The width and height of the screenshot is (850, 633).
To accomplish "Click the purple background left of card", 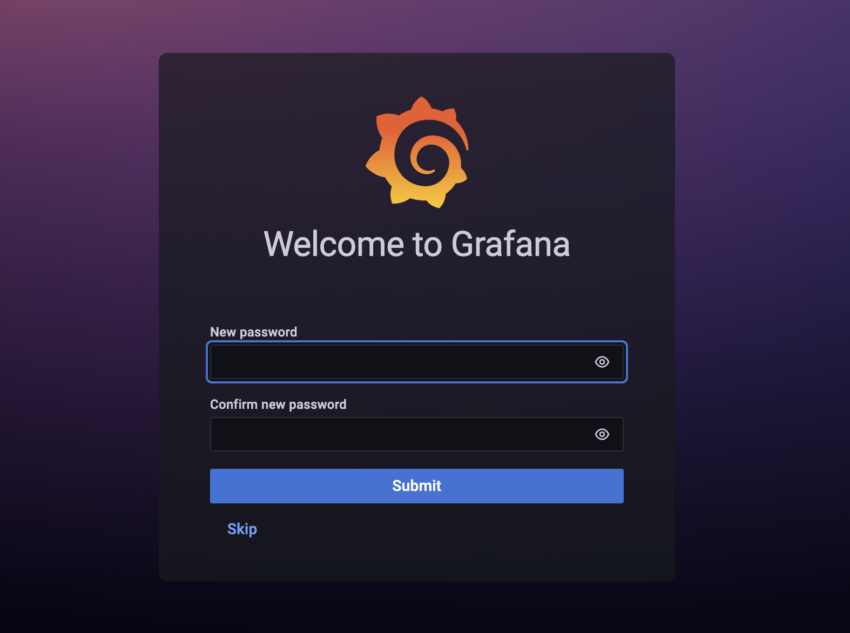I will 79,316.
